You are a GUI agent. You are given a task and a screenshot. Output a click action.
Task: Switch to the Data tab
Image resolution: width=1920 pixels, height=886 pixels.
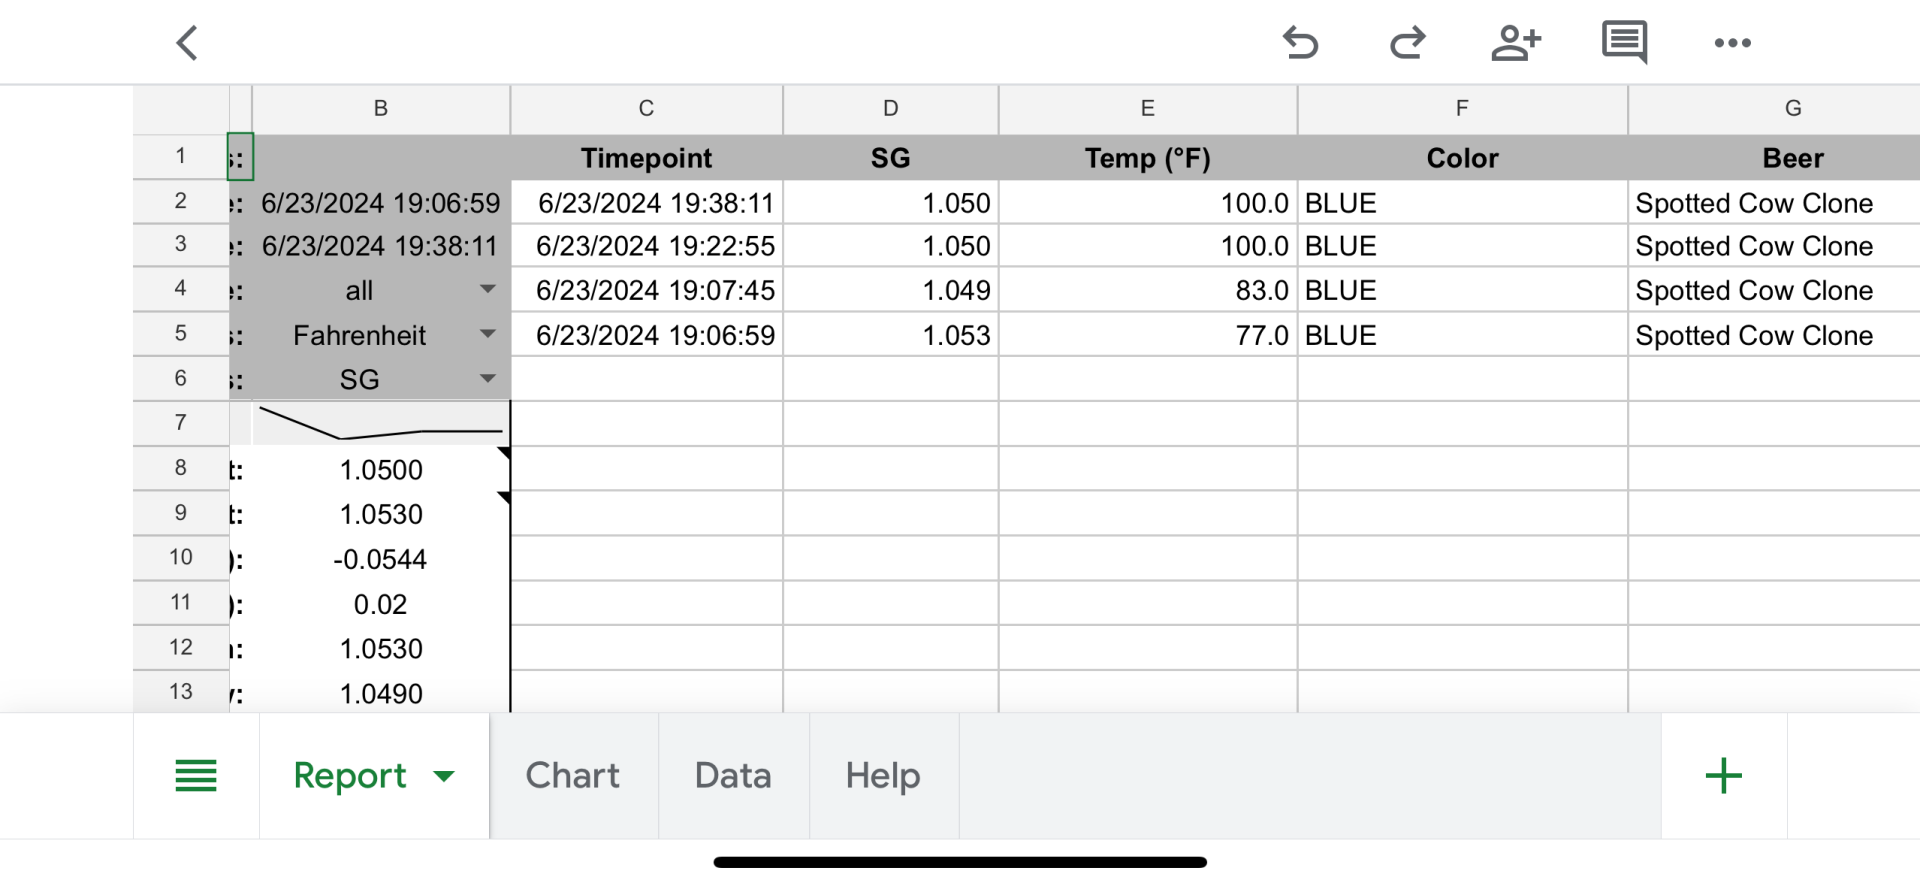[733, 776]
